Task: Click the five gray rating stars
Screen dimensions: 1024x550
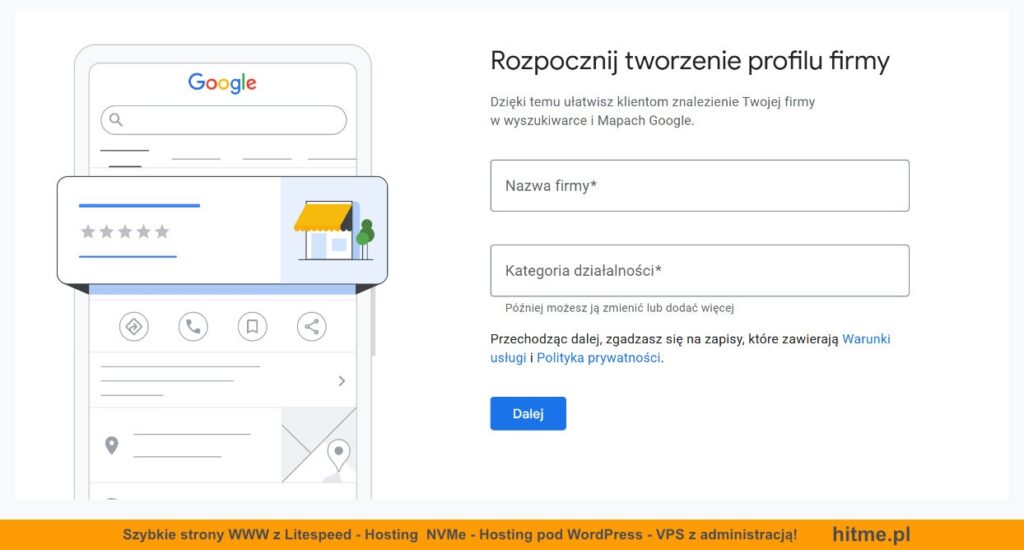Action: 125,232
